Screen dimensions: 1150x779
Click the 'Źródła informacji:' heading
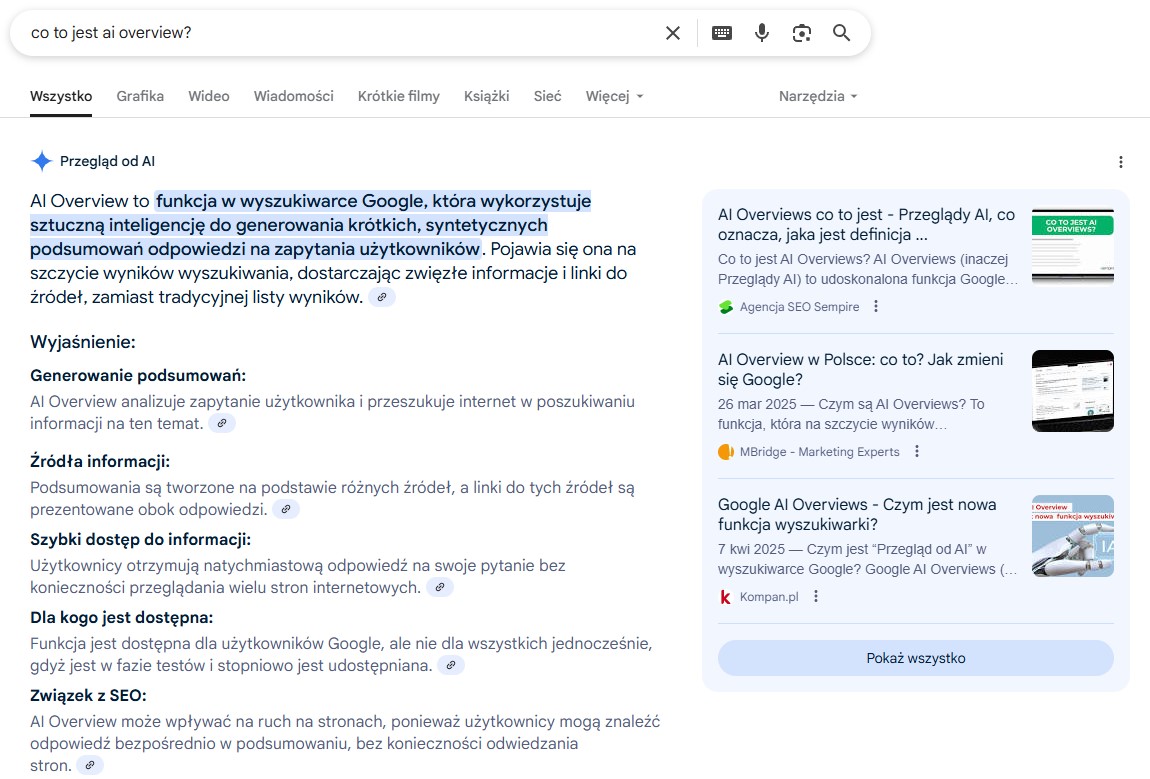click(x=100, y=461)
